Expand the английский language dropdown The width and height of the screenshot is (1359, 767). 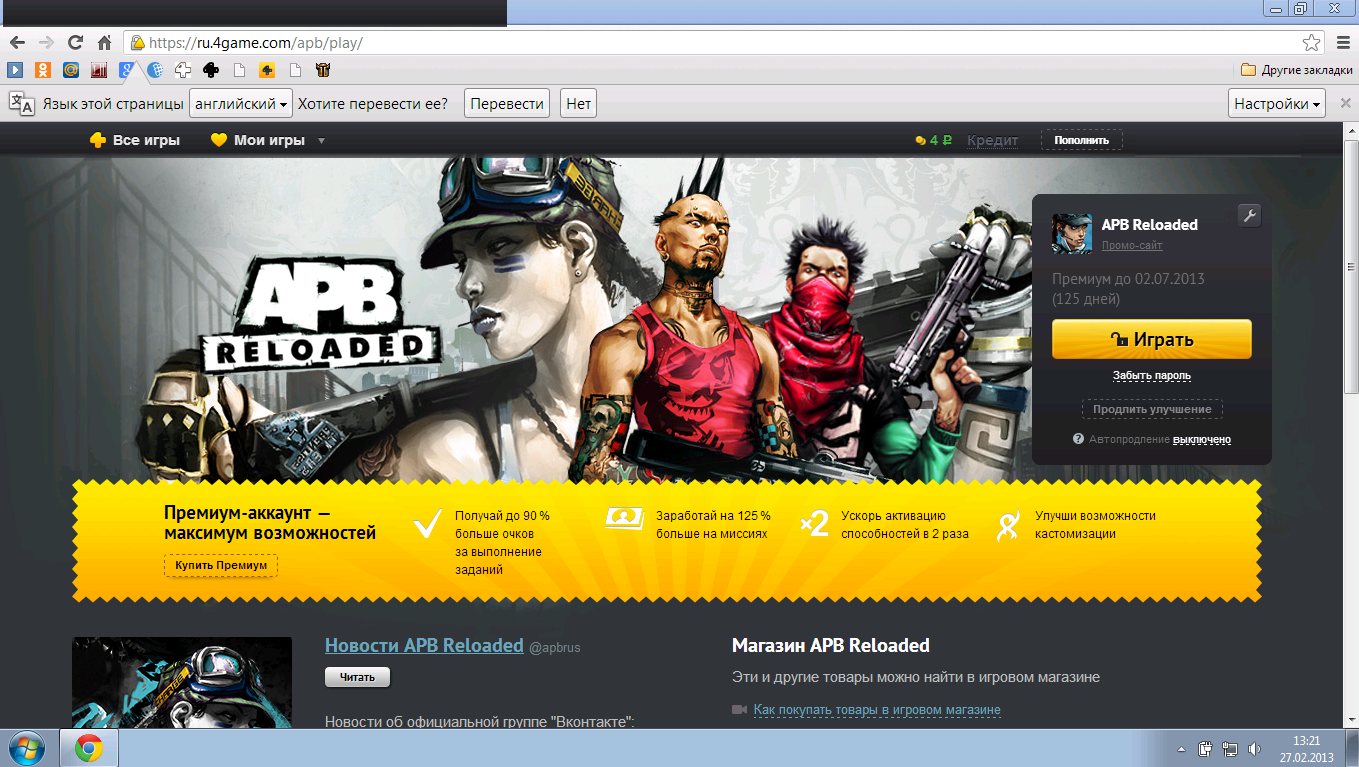(x=241, y=104)
